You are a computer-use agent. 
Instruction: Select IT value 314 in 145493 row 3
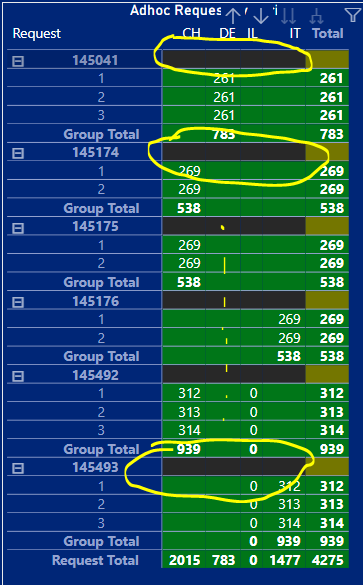tap(289, 523)
